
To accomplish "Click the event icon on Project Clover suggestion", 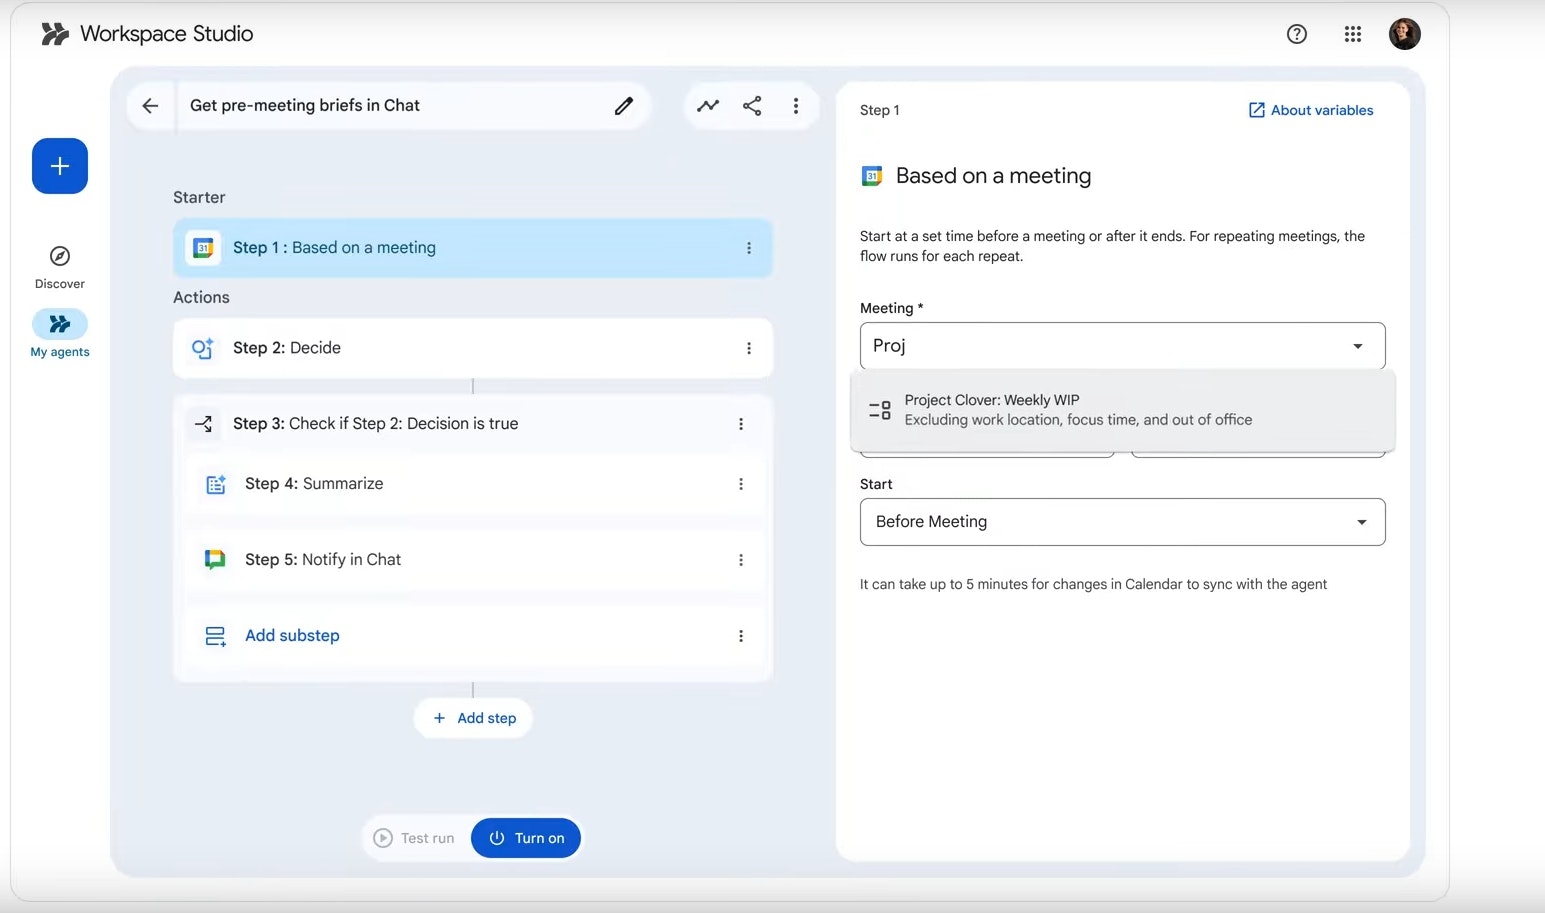I will 880,410.
